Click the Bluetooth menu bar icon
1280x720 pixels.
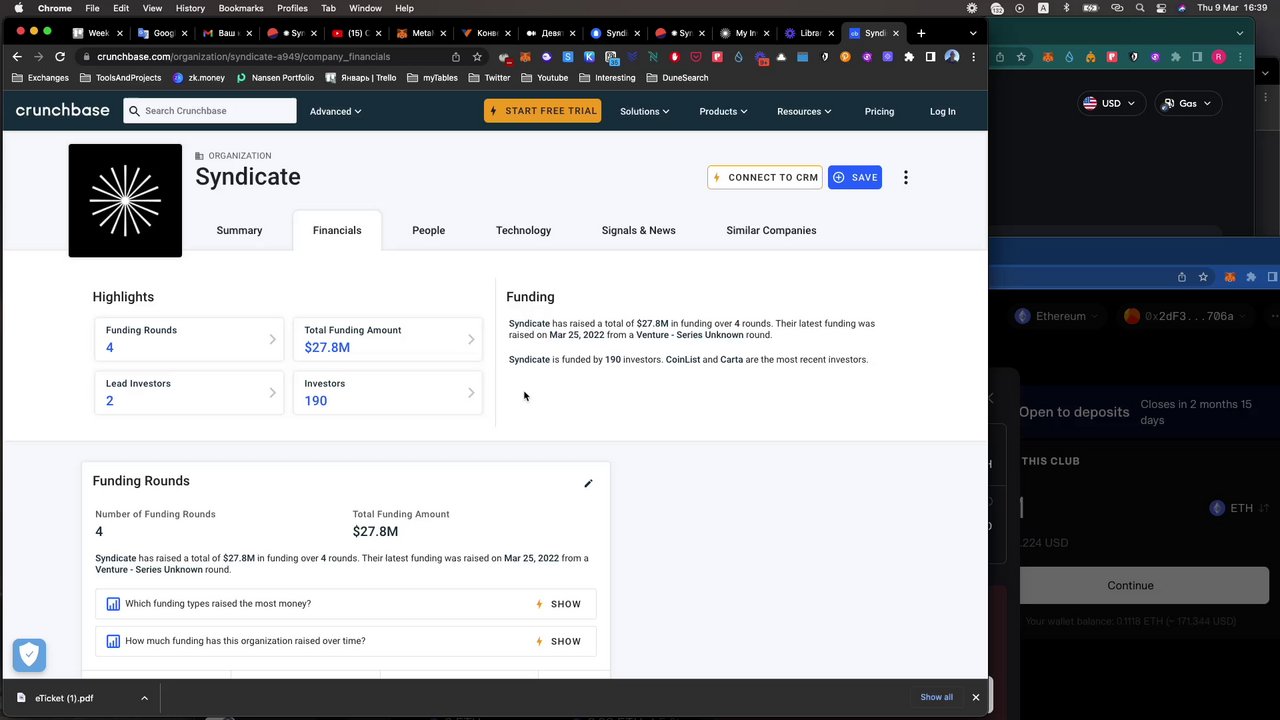[x=1066, y=8]
